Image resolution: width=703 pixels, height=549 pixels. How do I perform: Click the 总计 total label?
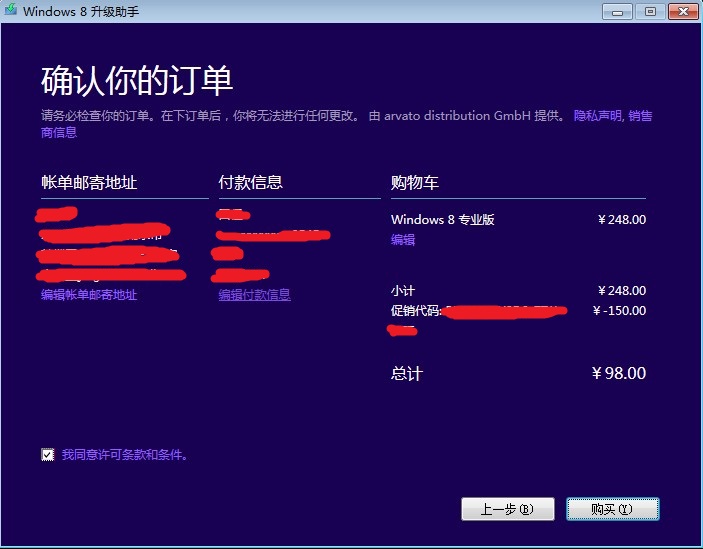[x=407, y=373]
